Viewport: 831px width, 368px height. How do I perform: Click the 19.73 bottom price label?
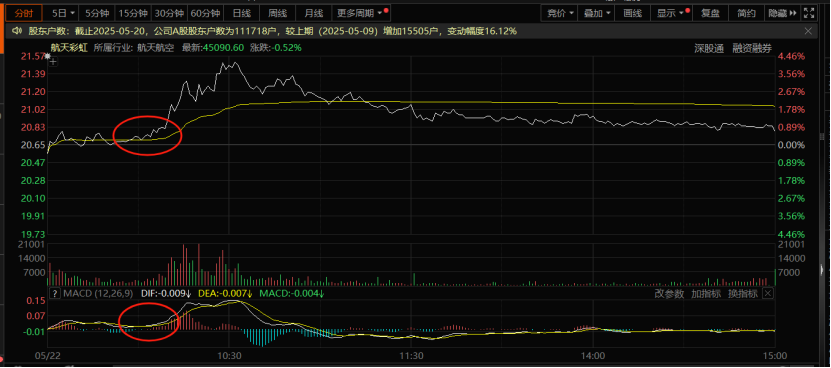coord(33,234)
